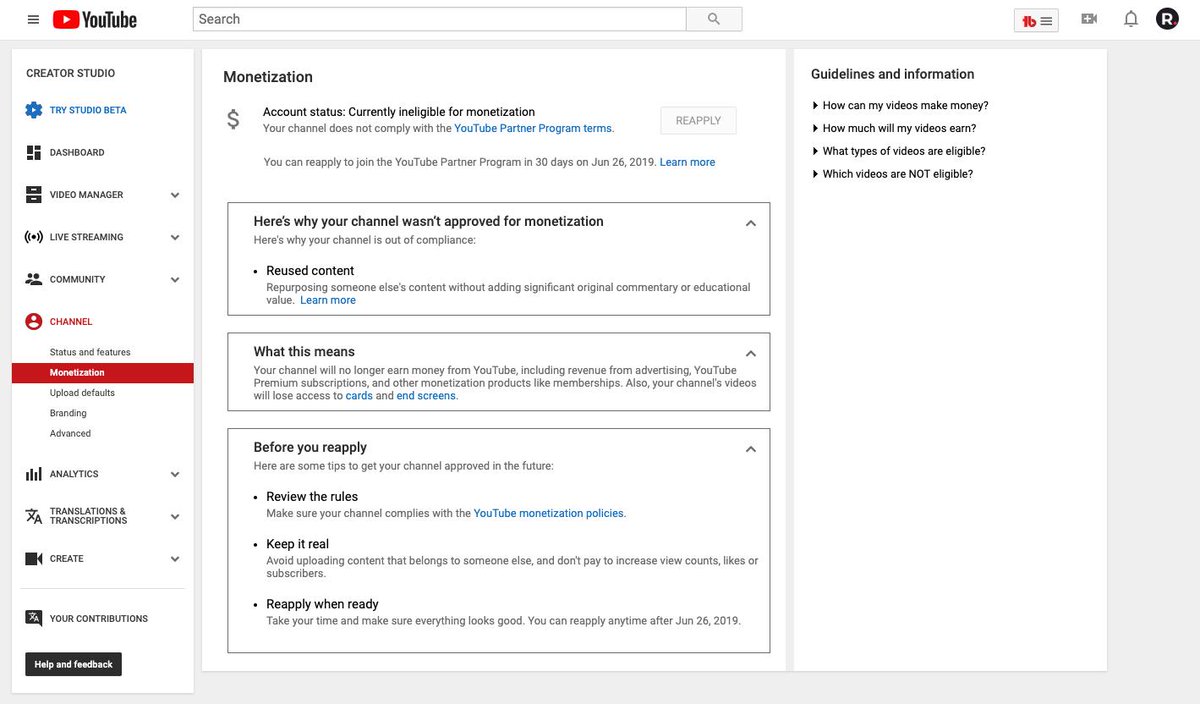The width and height of the screenshot is (1200, 704).
Task: Select the Monetization submenu item
Action: pos(103,373)
